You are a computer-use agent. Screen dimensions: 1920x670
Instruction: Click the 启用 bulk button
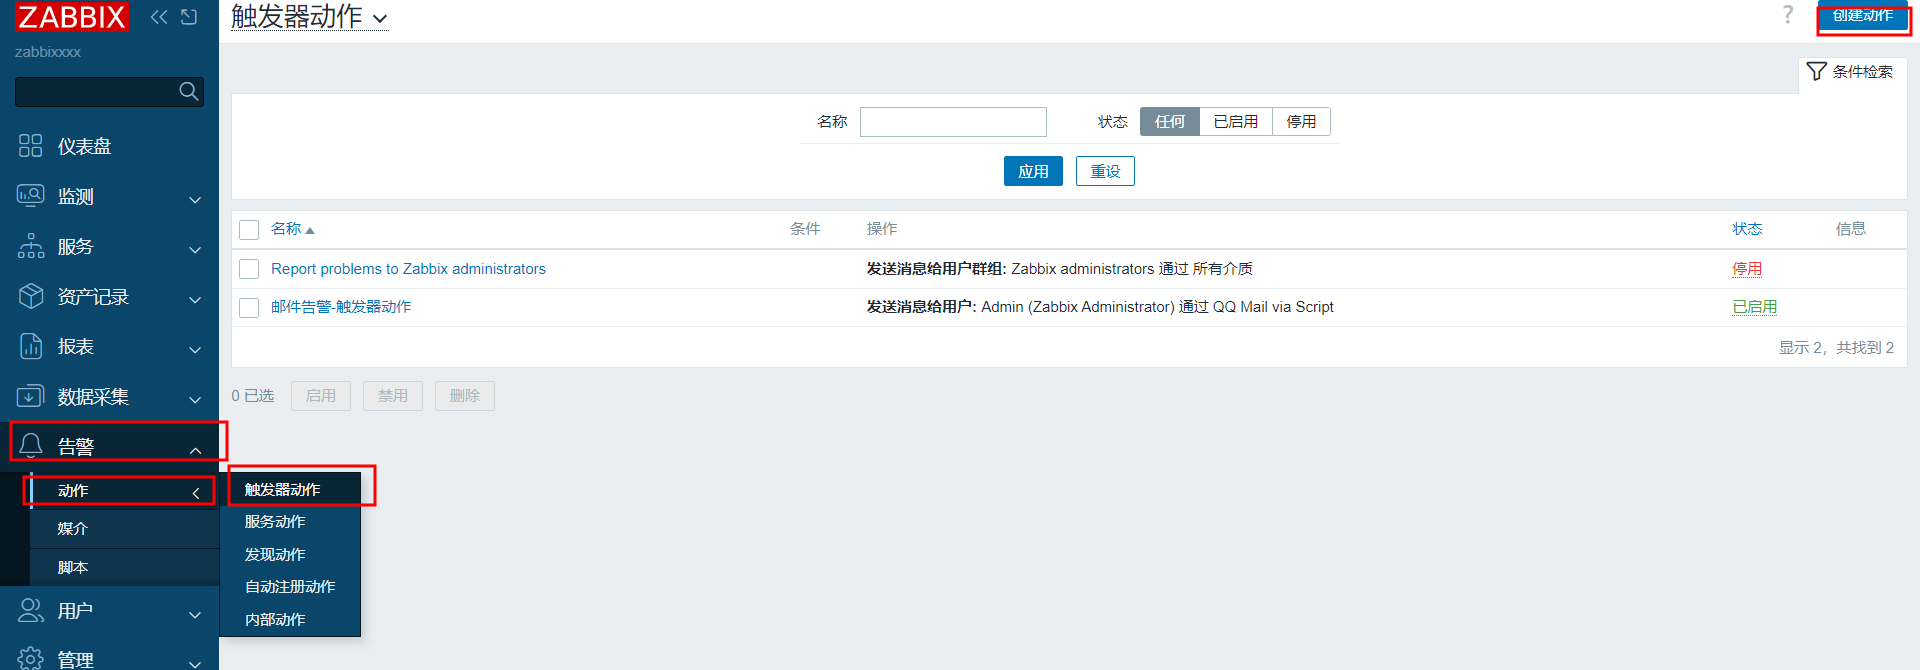(x=321, y=396)
